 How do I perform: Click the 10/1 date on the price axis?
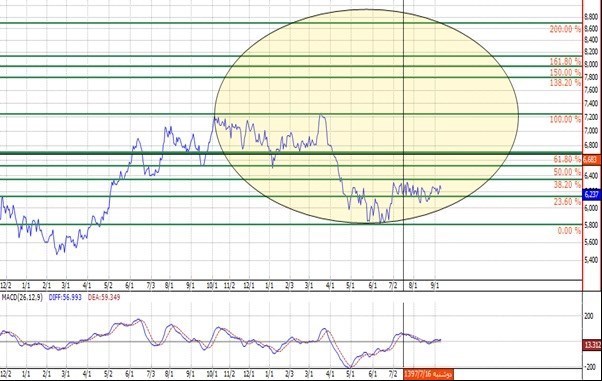click(212, 286)
